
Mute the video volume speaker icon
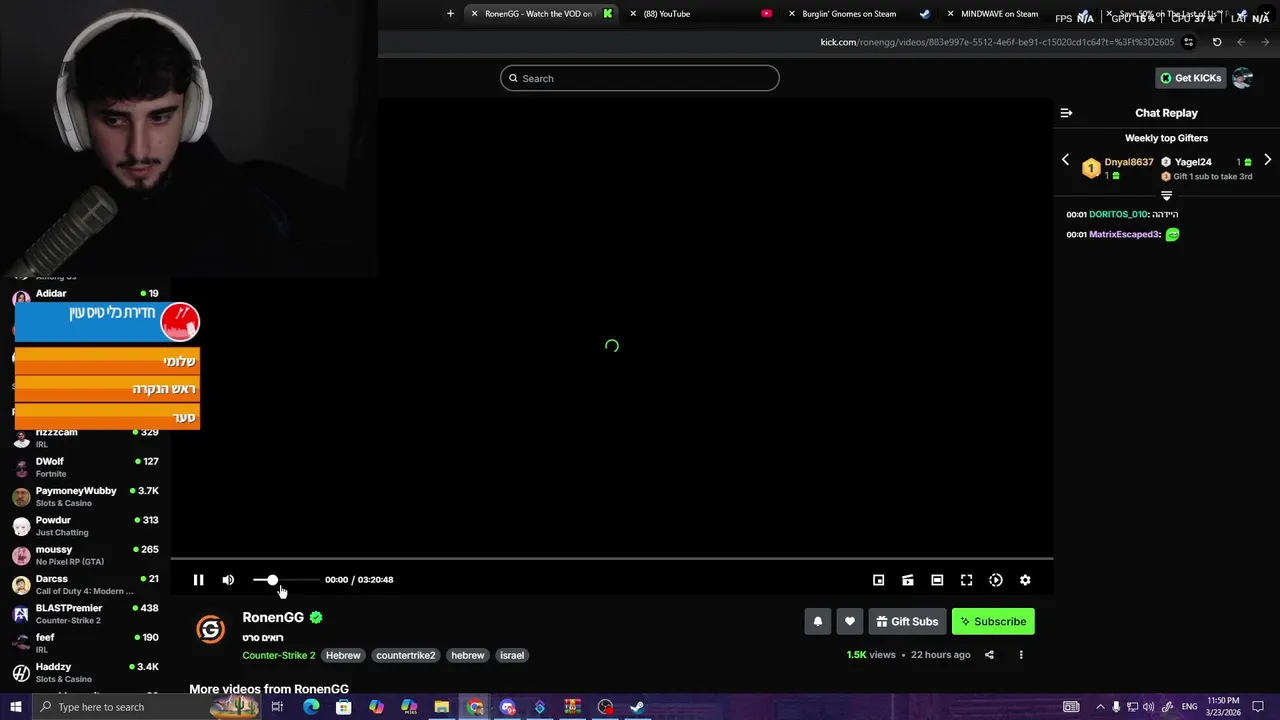tap(228, 580)
